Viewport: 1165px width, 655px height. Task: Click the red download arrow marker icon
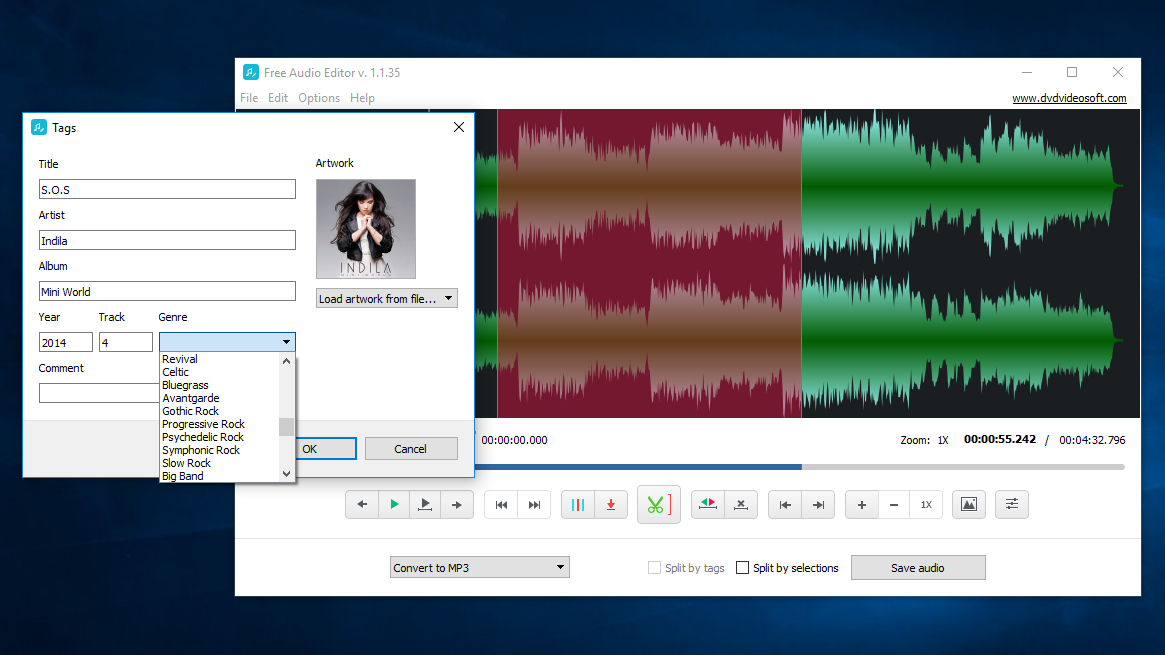click(x=611, y=505)
